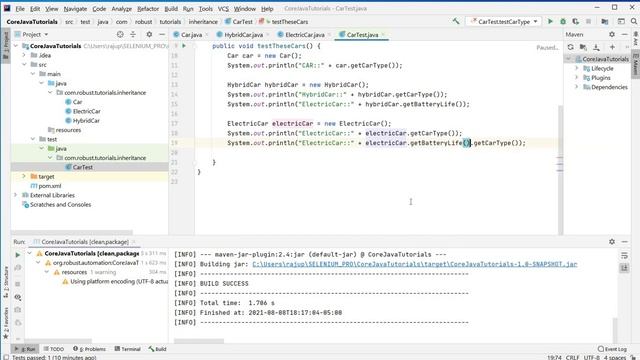Run with coverage icon in toolbar

576,21
